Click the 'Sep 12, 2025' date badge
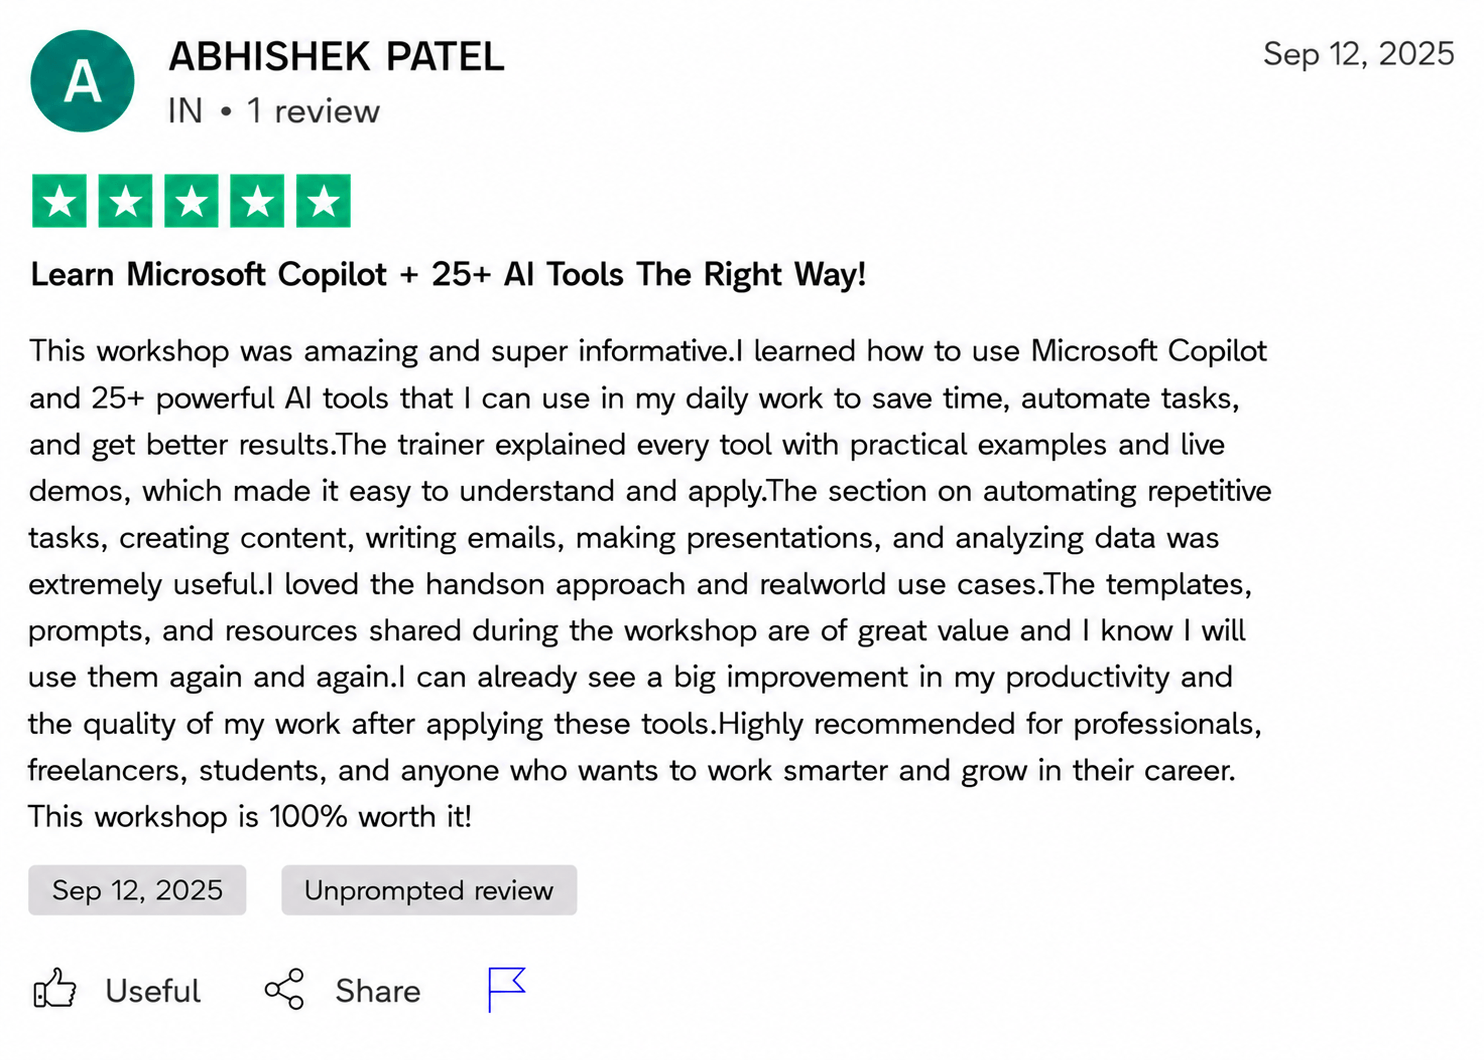 pos(137,890)
